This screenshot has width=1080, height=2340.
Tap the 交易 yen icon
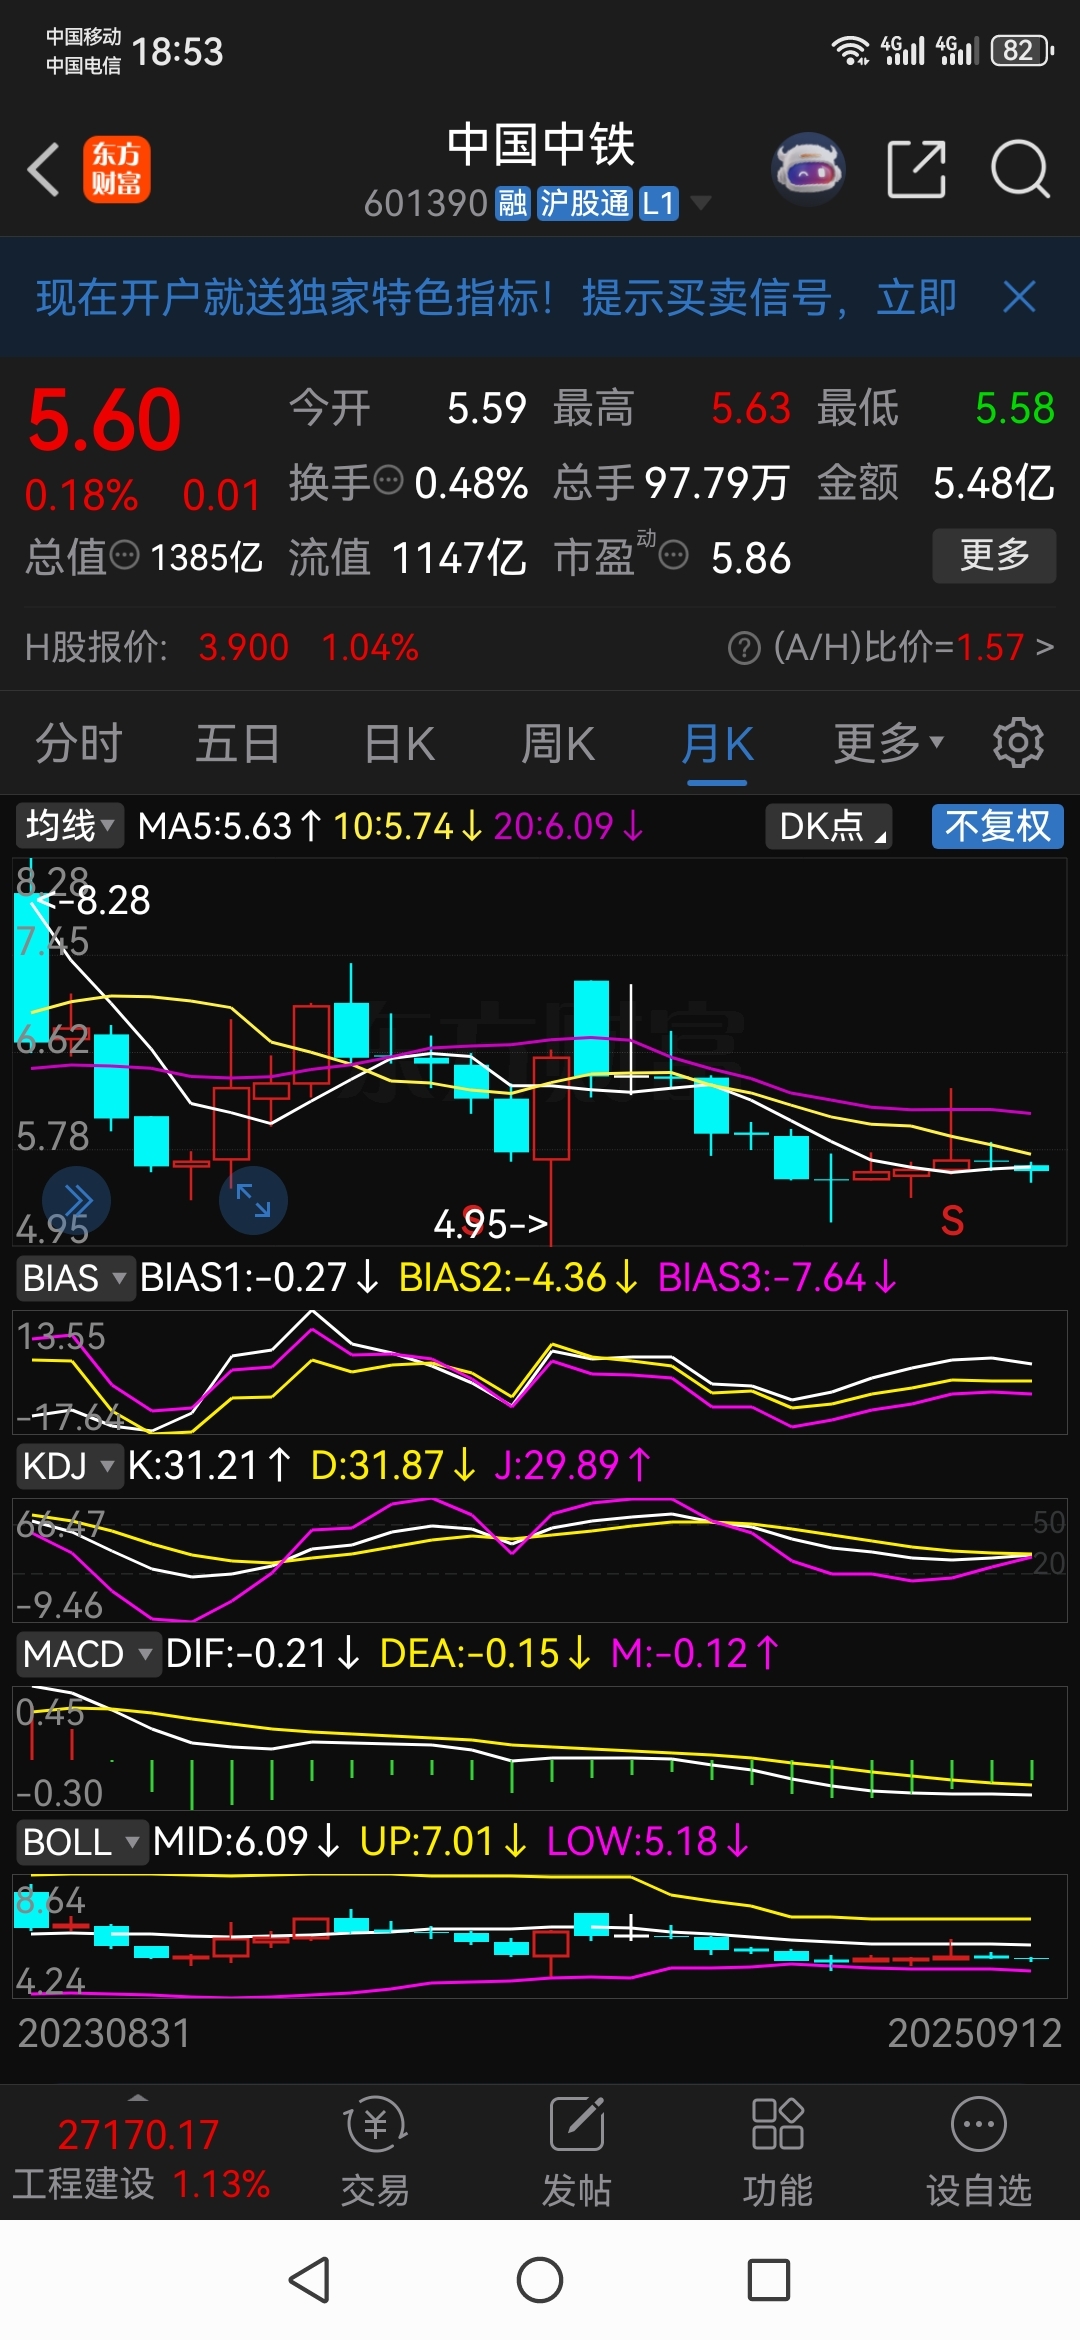[376, 2125]
